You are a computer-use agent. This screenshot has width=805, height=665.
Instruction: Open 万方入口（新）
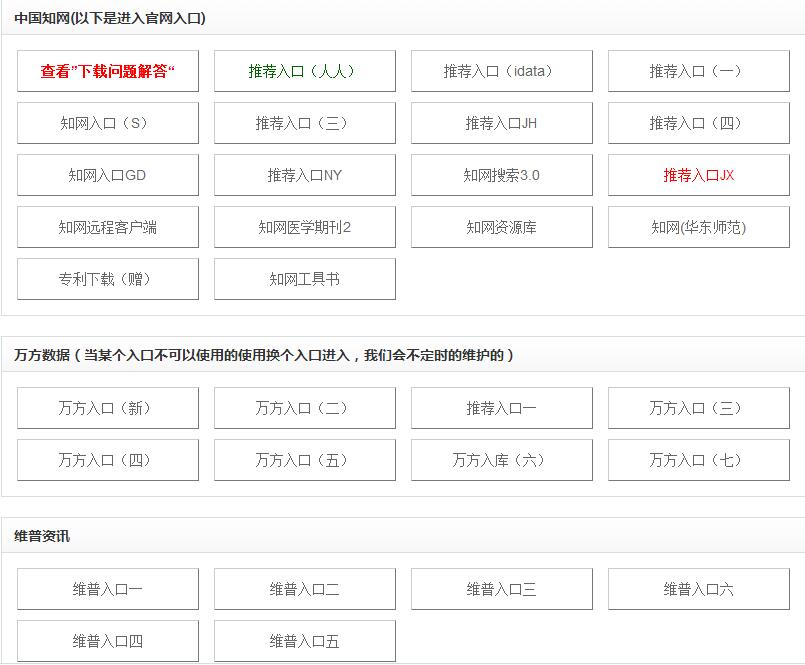click(x=108, y=408)
